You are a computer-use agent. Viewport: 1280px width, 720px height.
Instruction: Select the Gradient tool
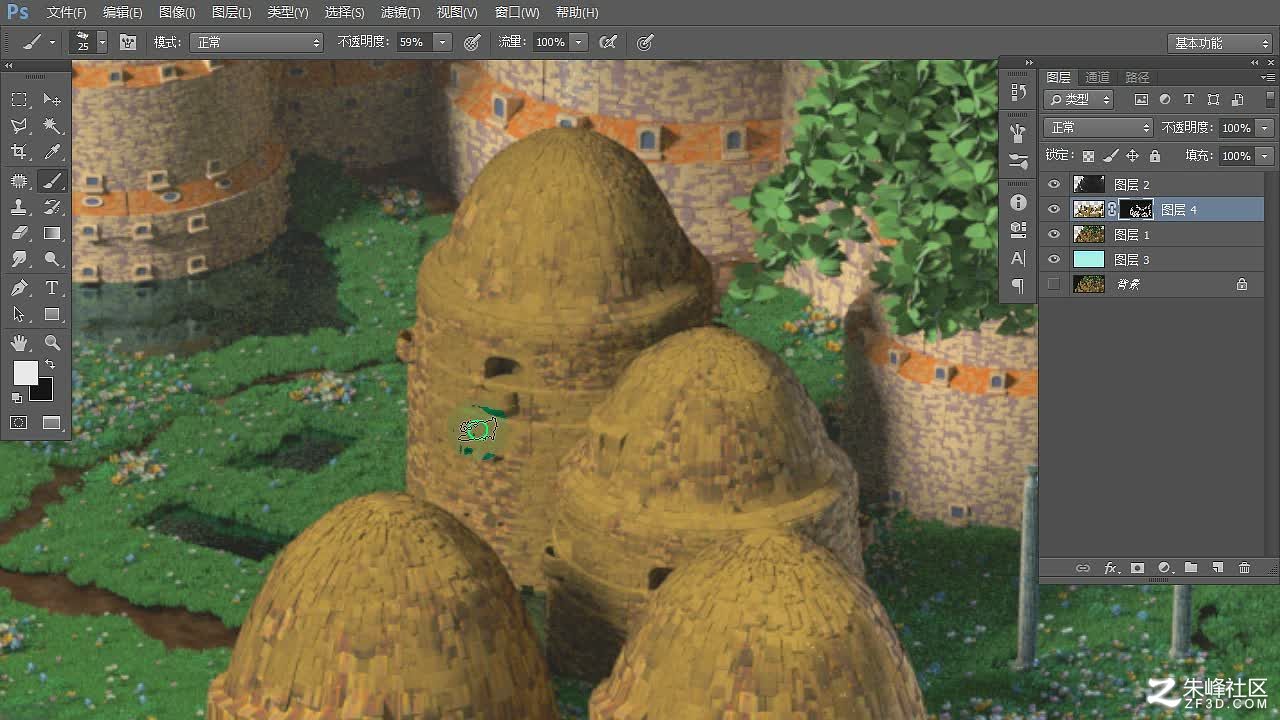(52, 233)
